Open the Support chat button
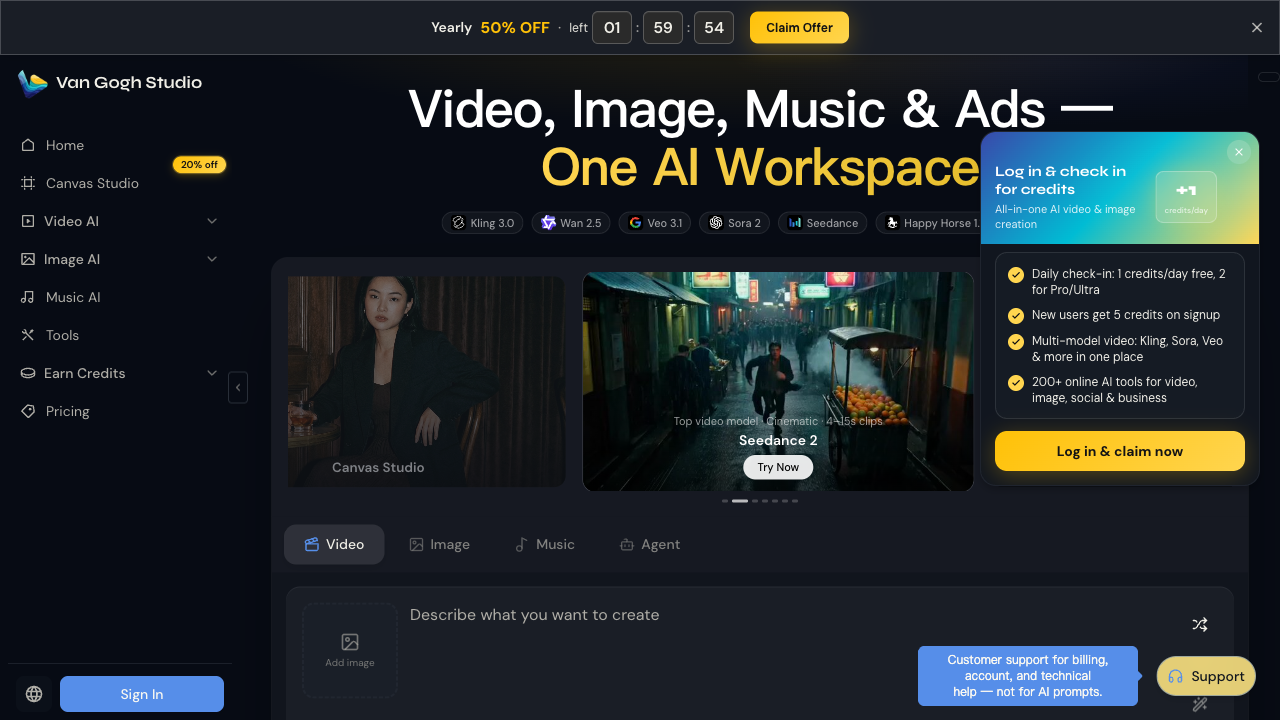The width and height of the screenshot is (1280, 720). [x=1206, y=676]
